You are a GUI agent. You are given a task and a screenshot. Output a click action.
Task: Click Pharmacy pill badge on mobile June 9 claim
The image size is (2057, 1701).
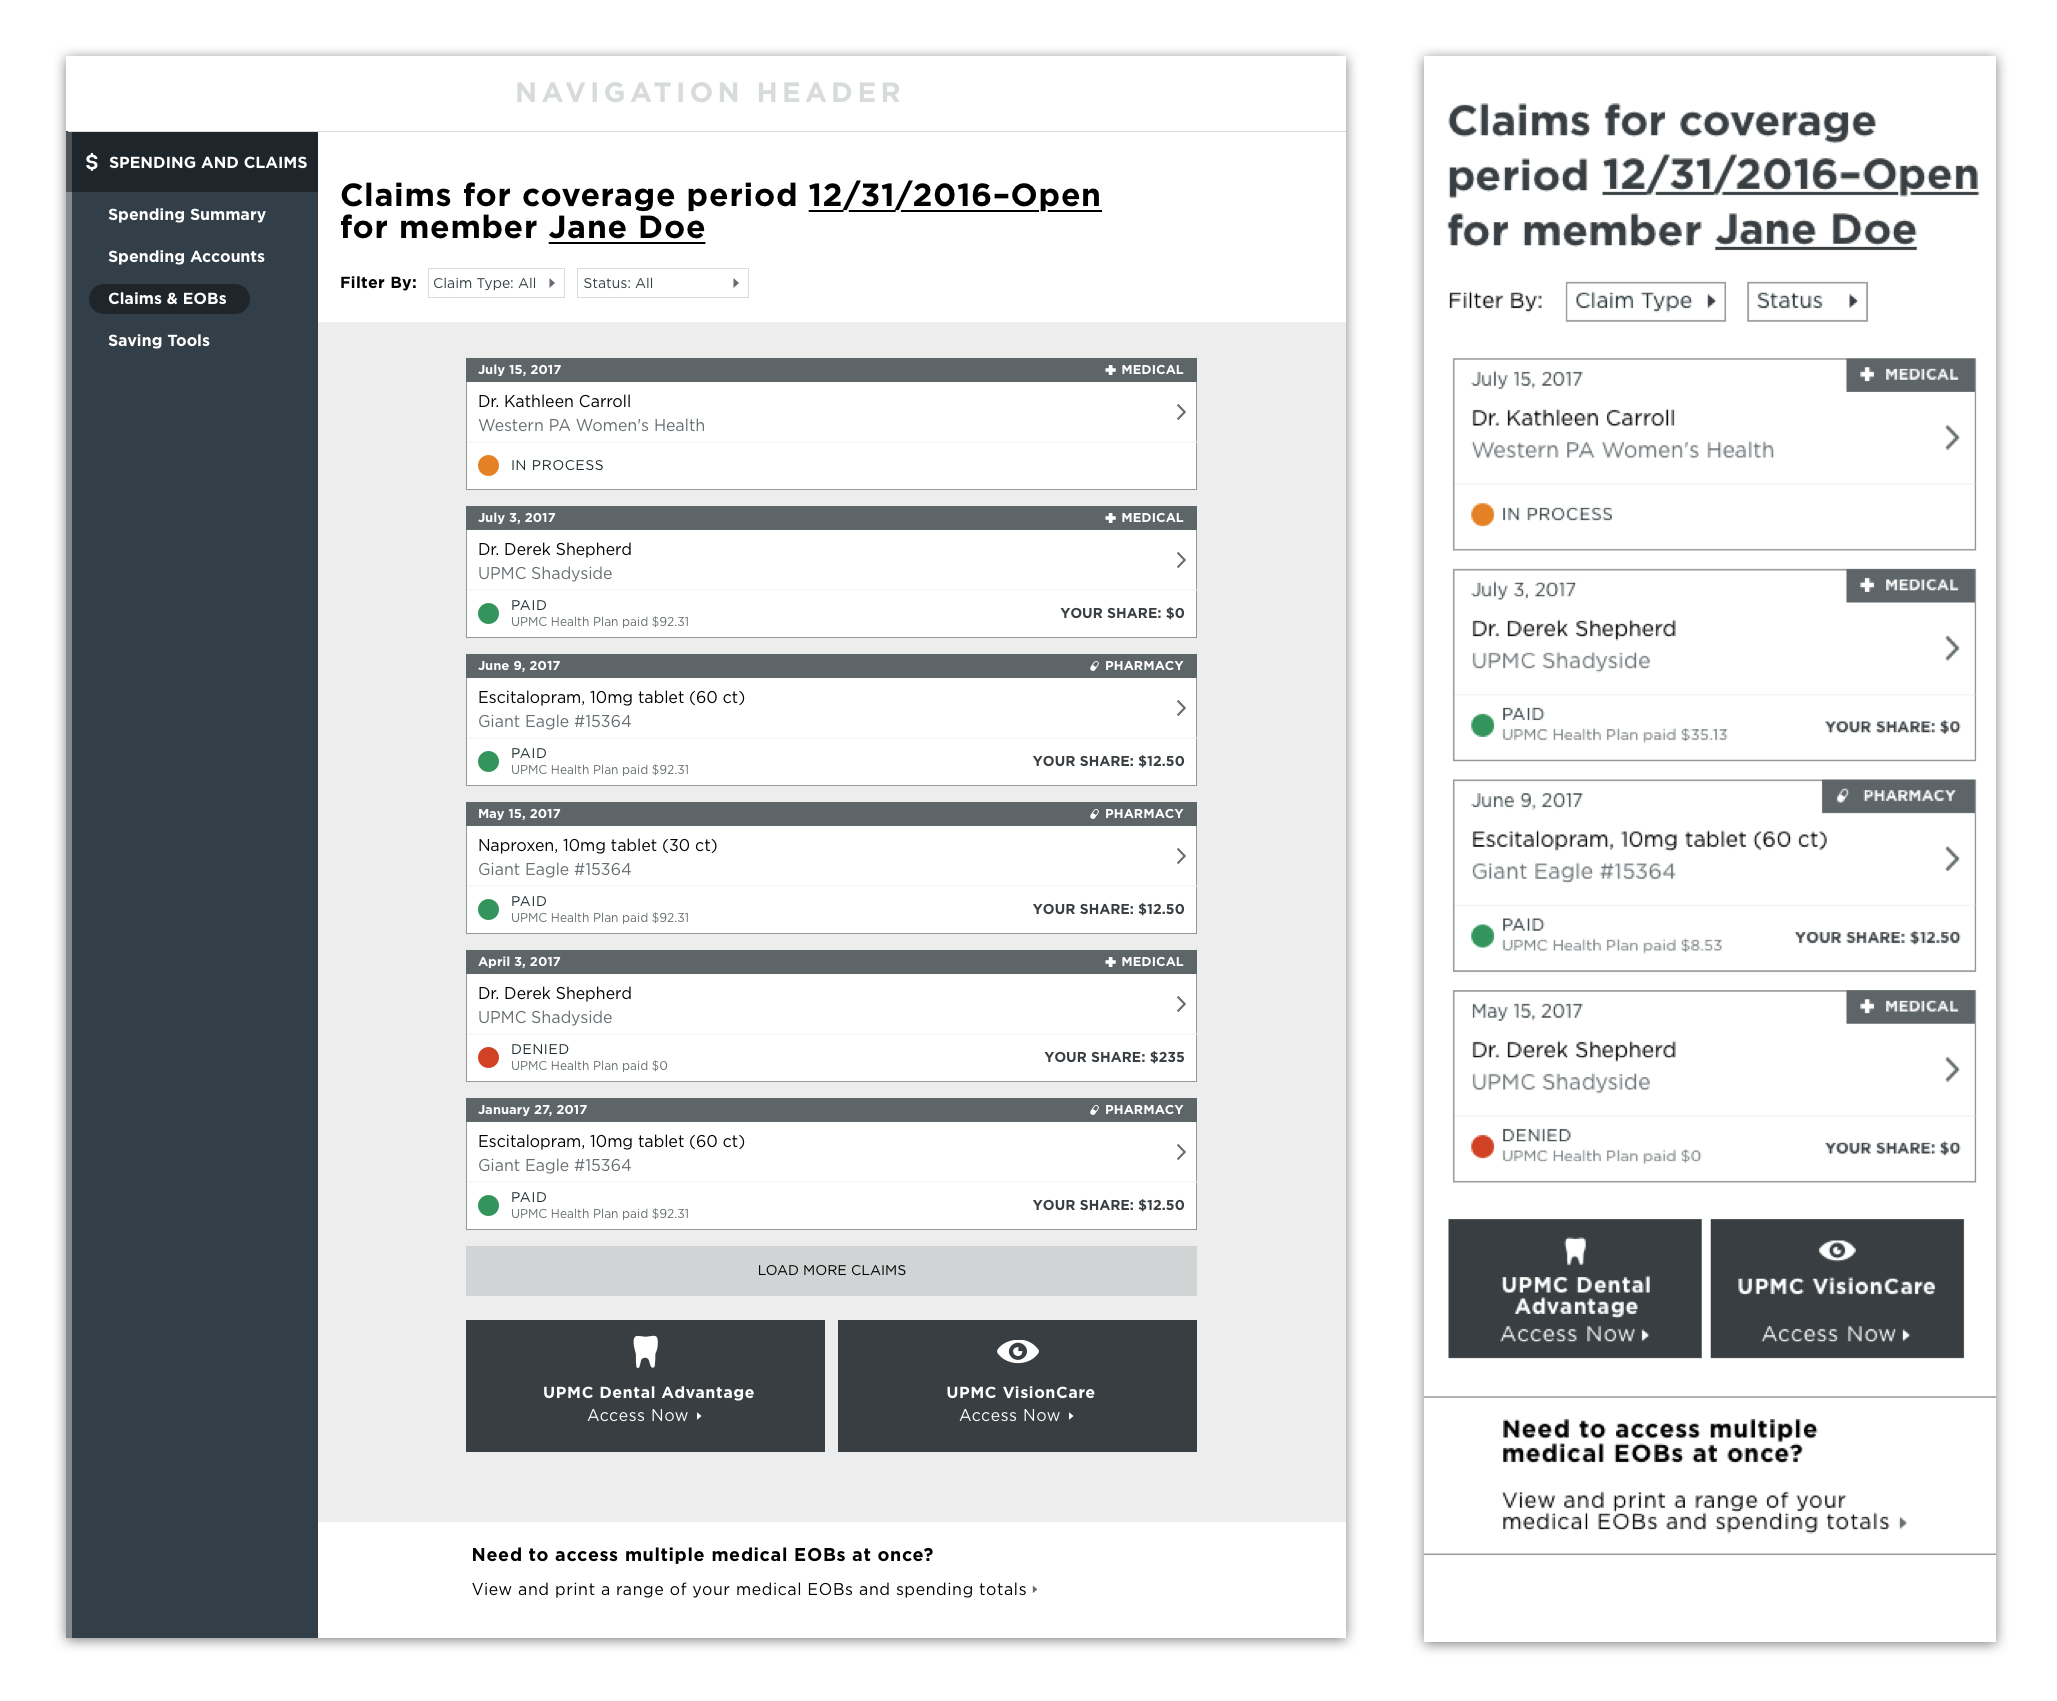[1898, 796]
